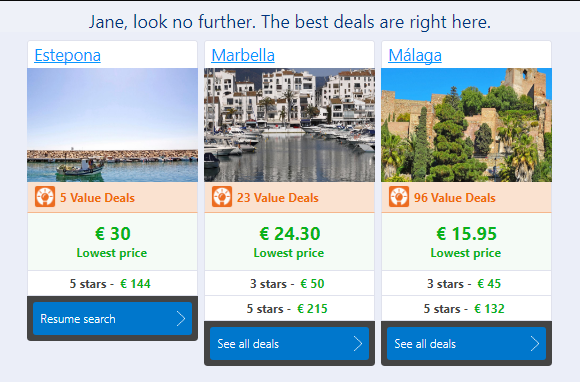Viewport: 580px width, 382px height.
Task: Open the Estepona destination link
Action: click(67, 55)
